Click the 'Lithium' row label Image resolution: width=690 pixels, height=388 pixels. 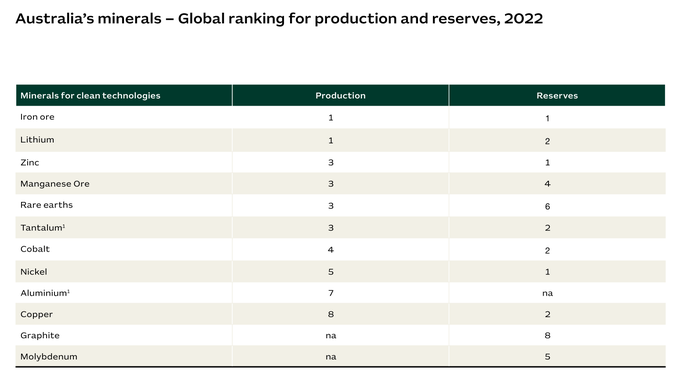37,140
